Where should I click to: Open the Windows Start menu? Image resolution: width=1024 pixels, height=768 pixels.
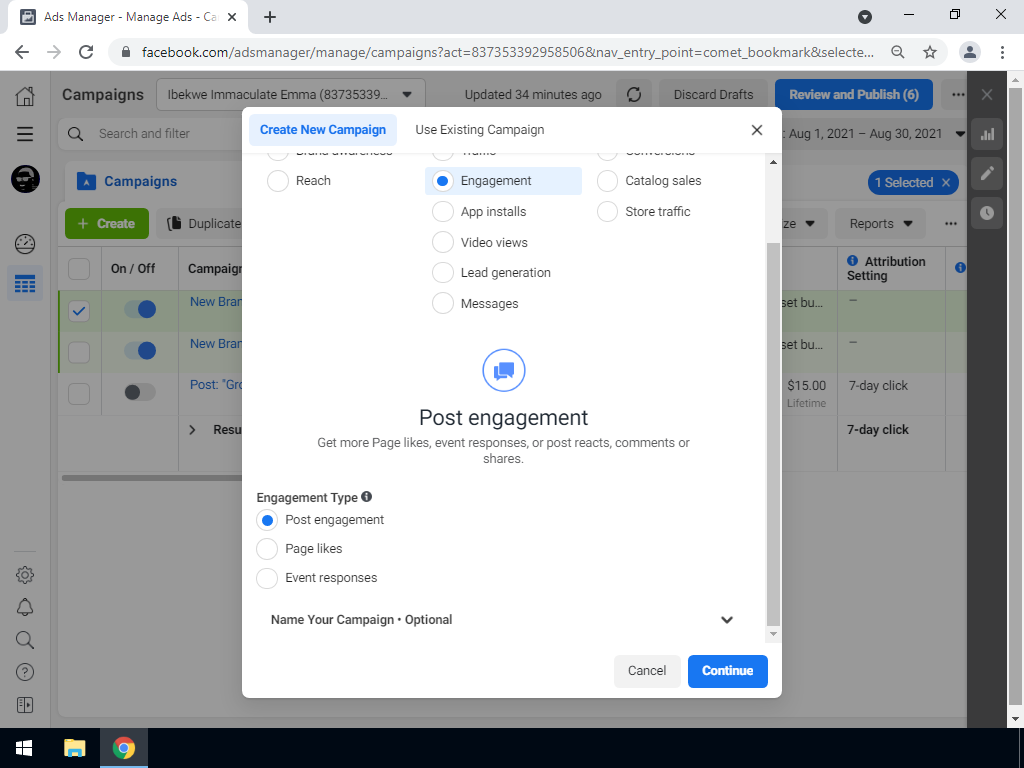(x=24, y=748)
